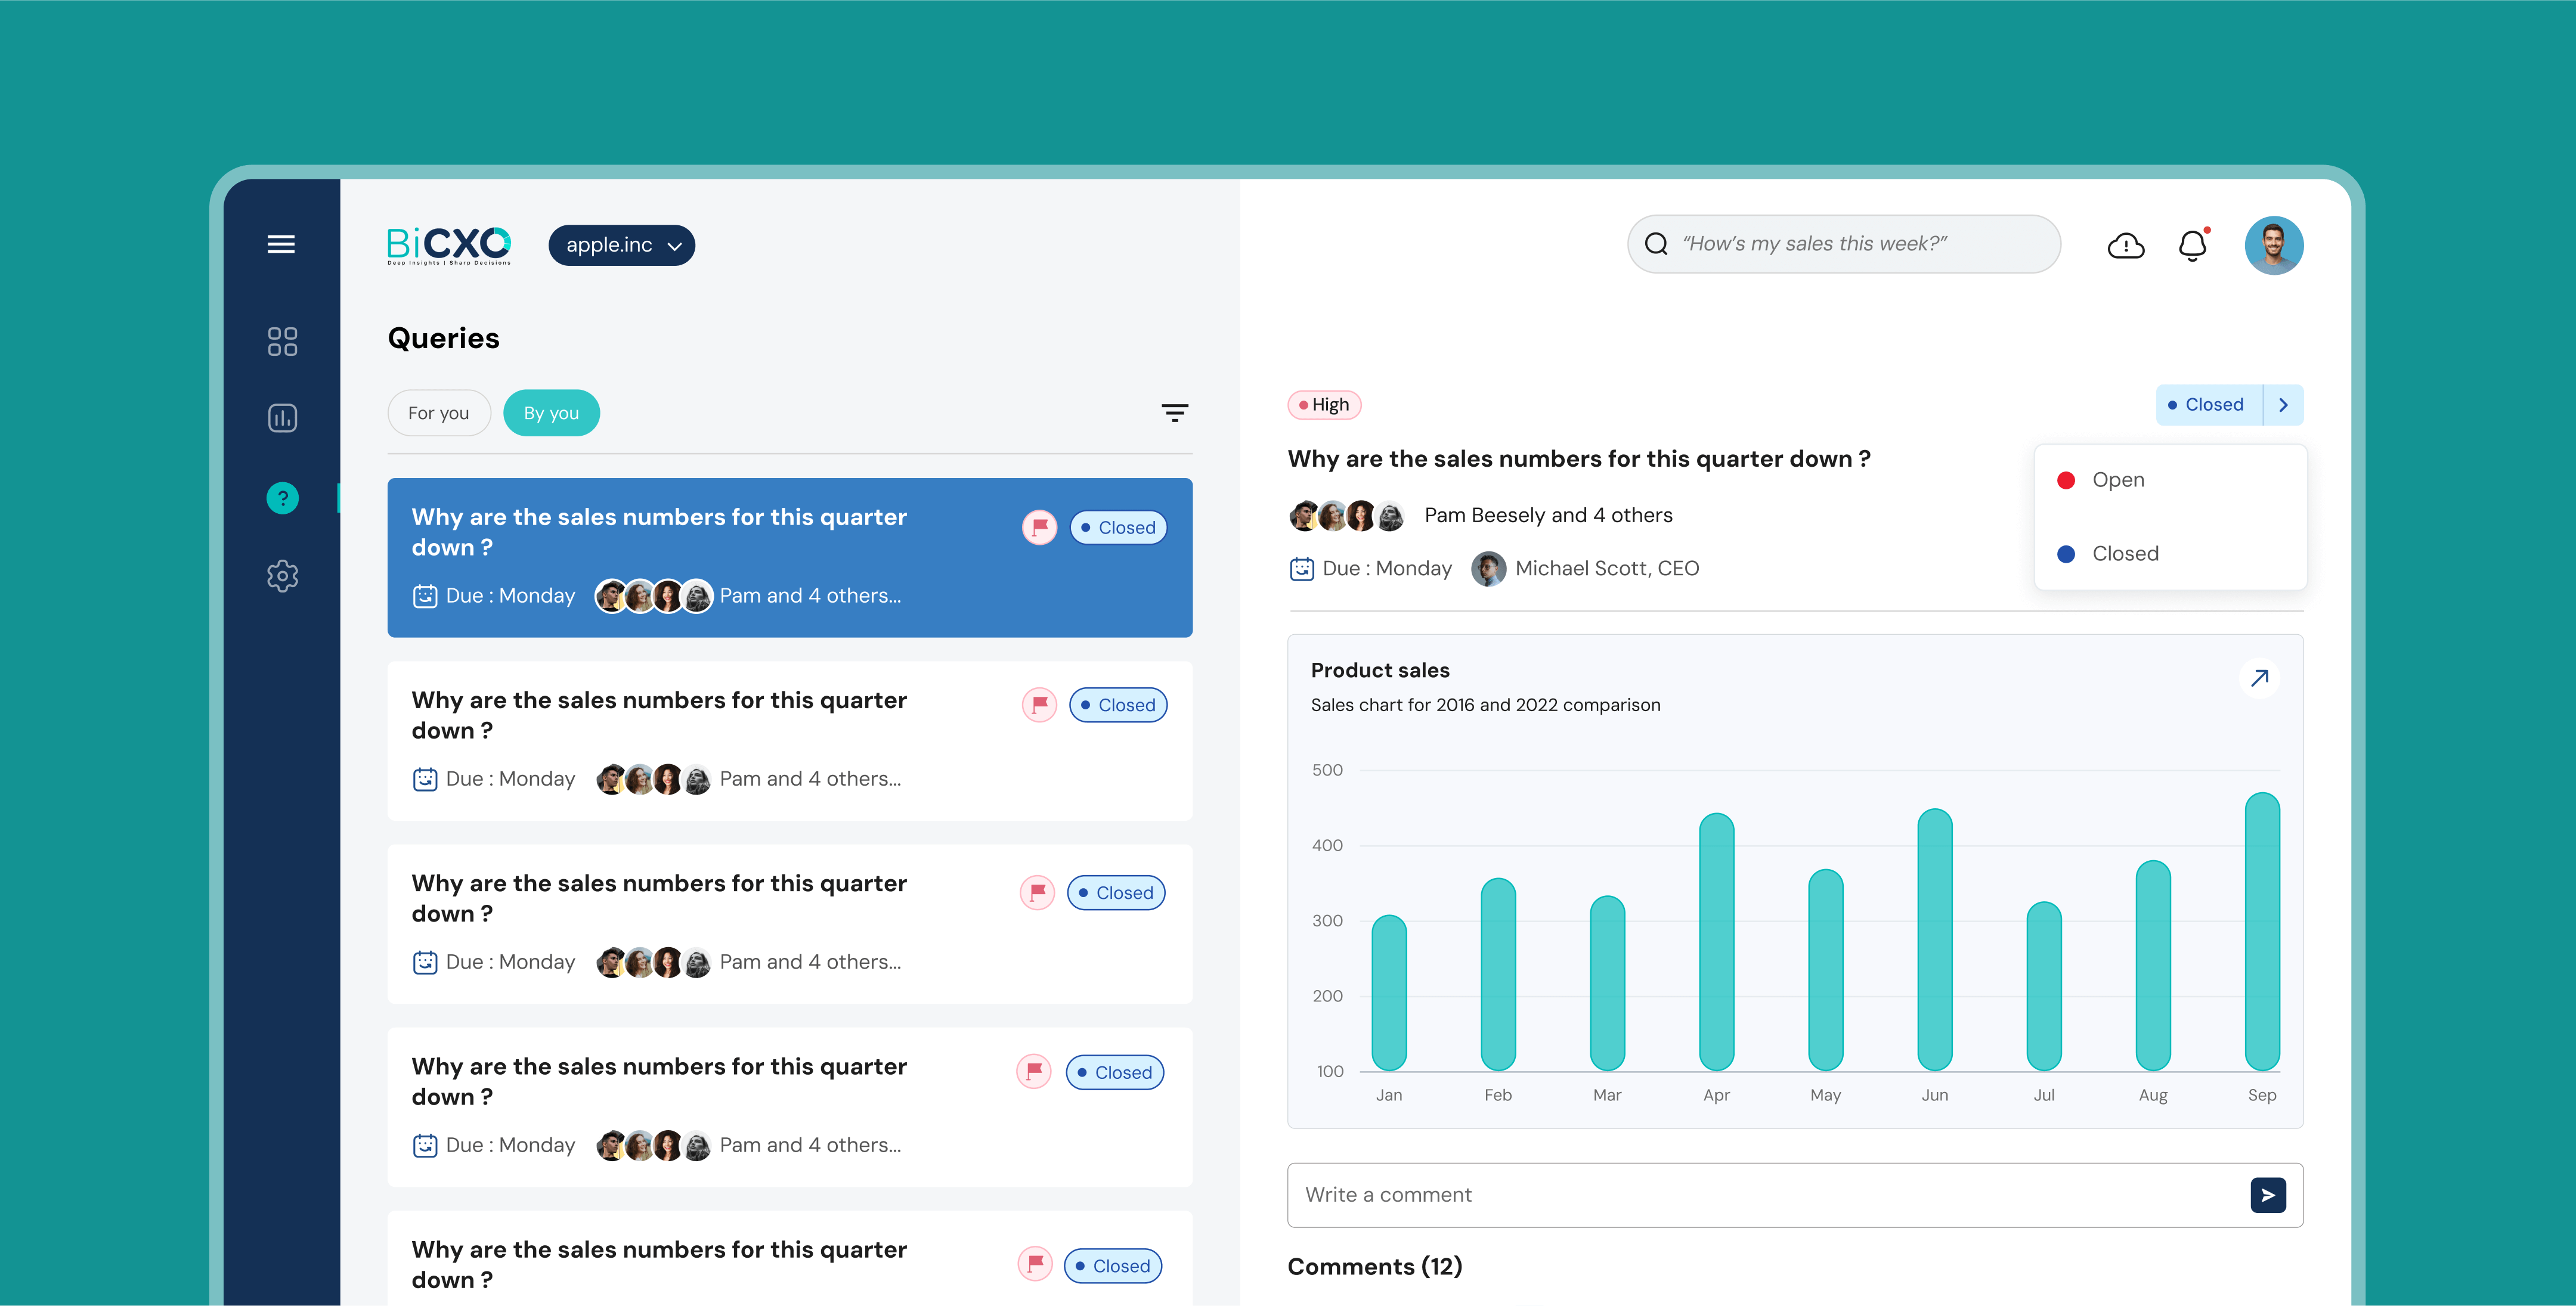Image resolution: width=2576 pixels, height=1306 pixels.
Task: Click the filter icon above query list
Action: tap(1174, 413)
